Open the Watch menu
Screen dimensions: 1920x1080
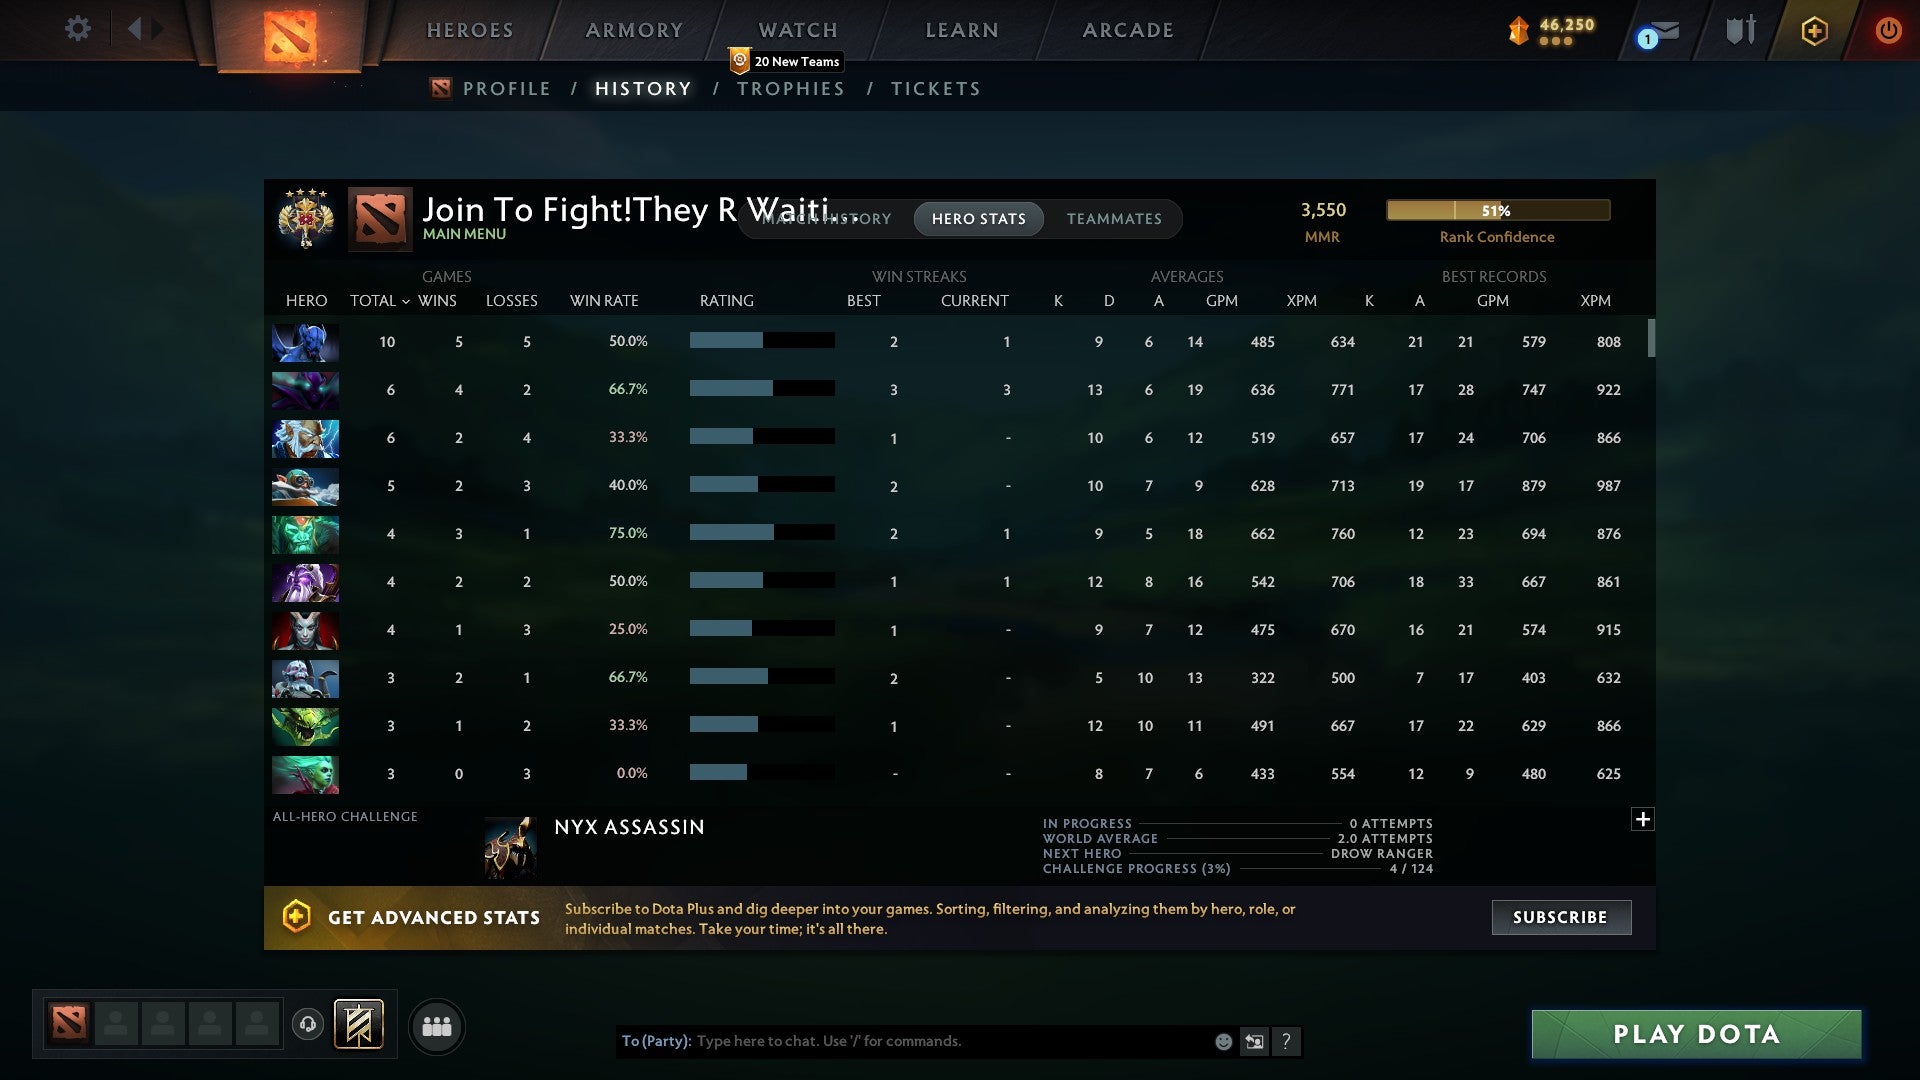(797, 29)
